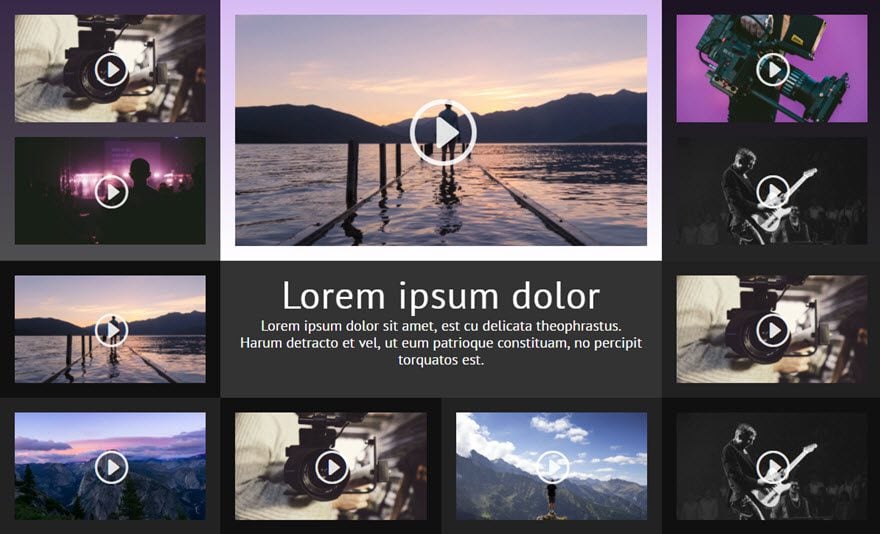Viewport: 880px width, 534px height.
Task: Click play icon on camera thumbnail between mountain thumbnails
Action: coord(332,467)
